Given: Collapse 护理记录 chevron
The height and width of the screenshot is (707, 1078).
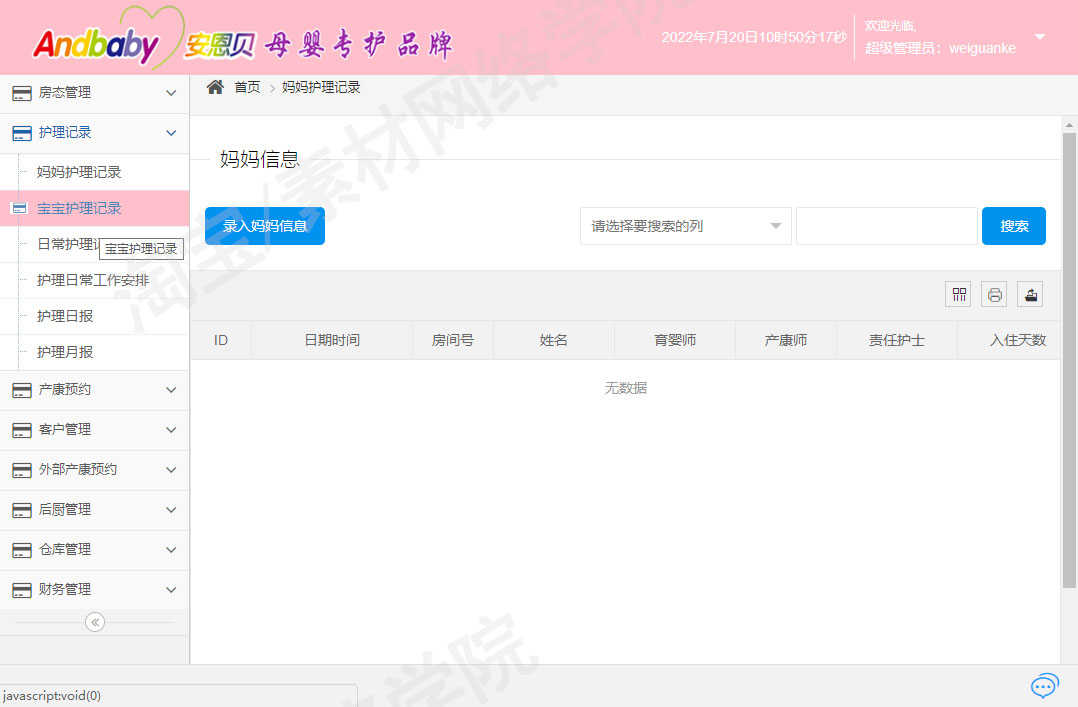Looking at the screenshot, I should coord(171,133).
